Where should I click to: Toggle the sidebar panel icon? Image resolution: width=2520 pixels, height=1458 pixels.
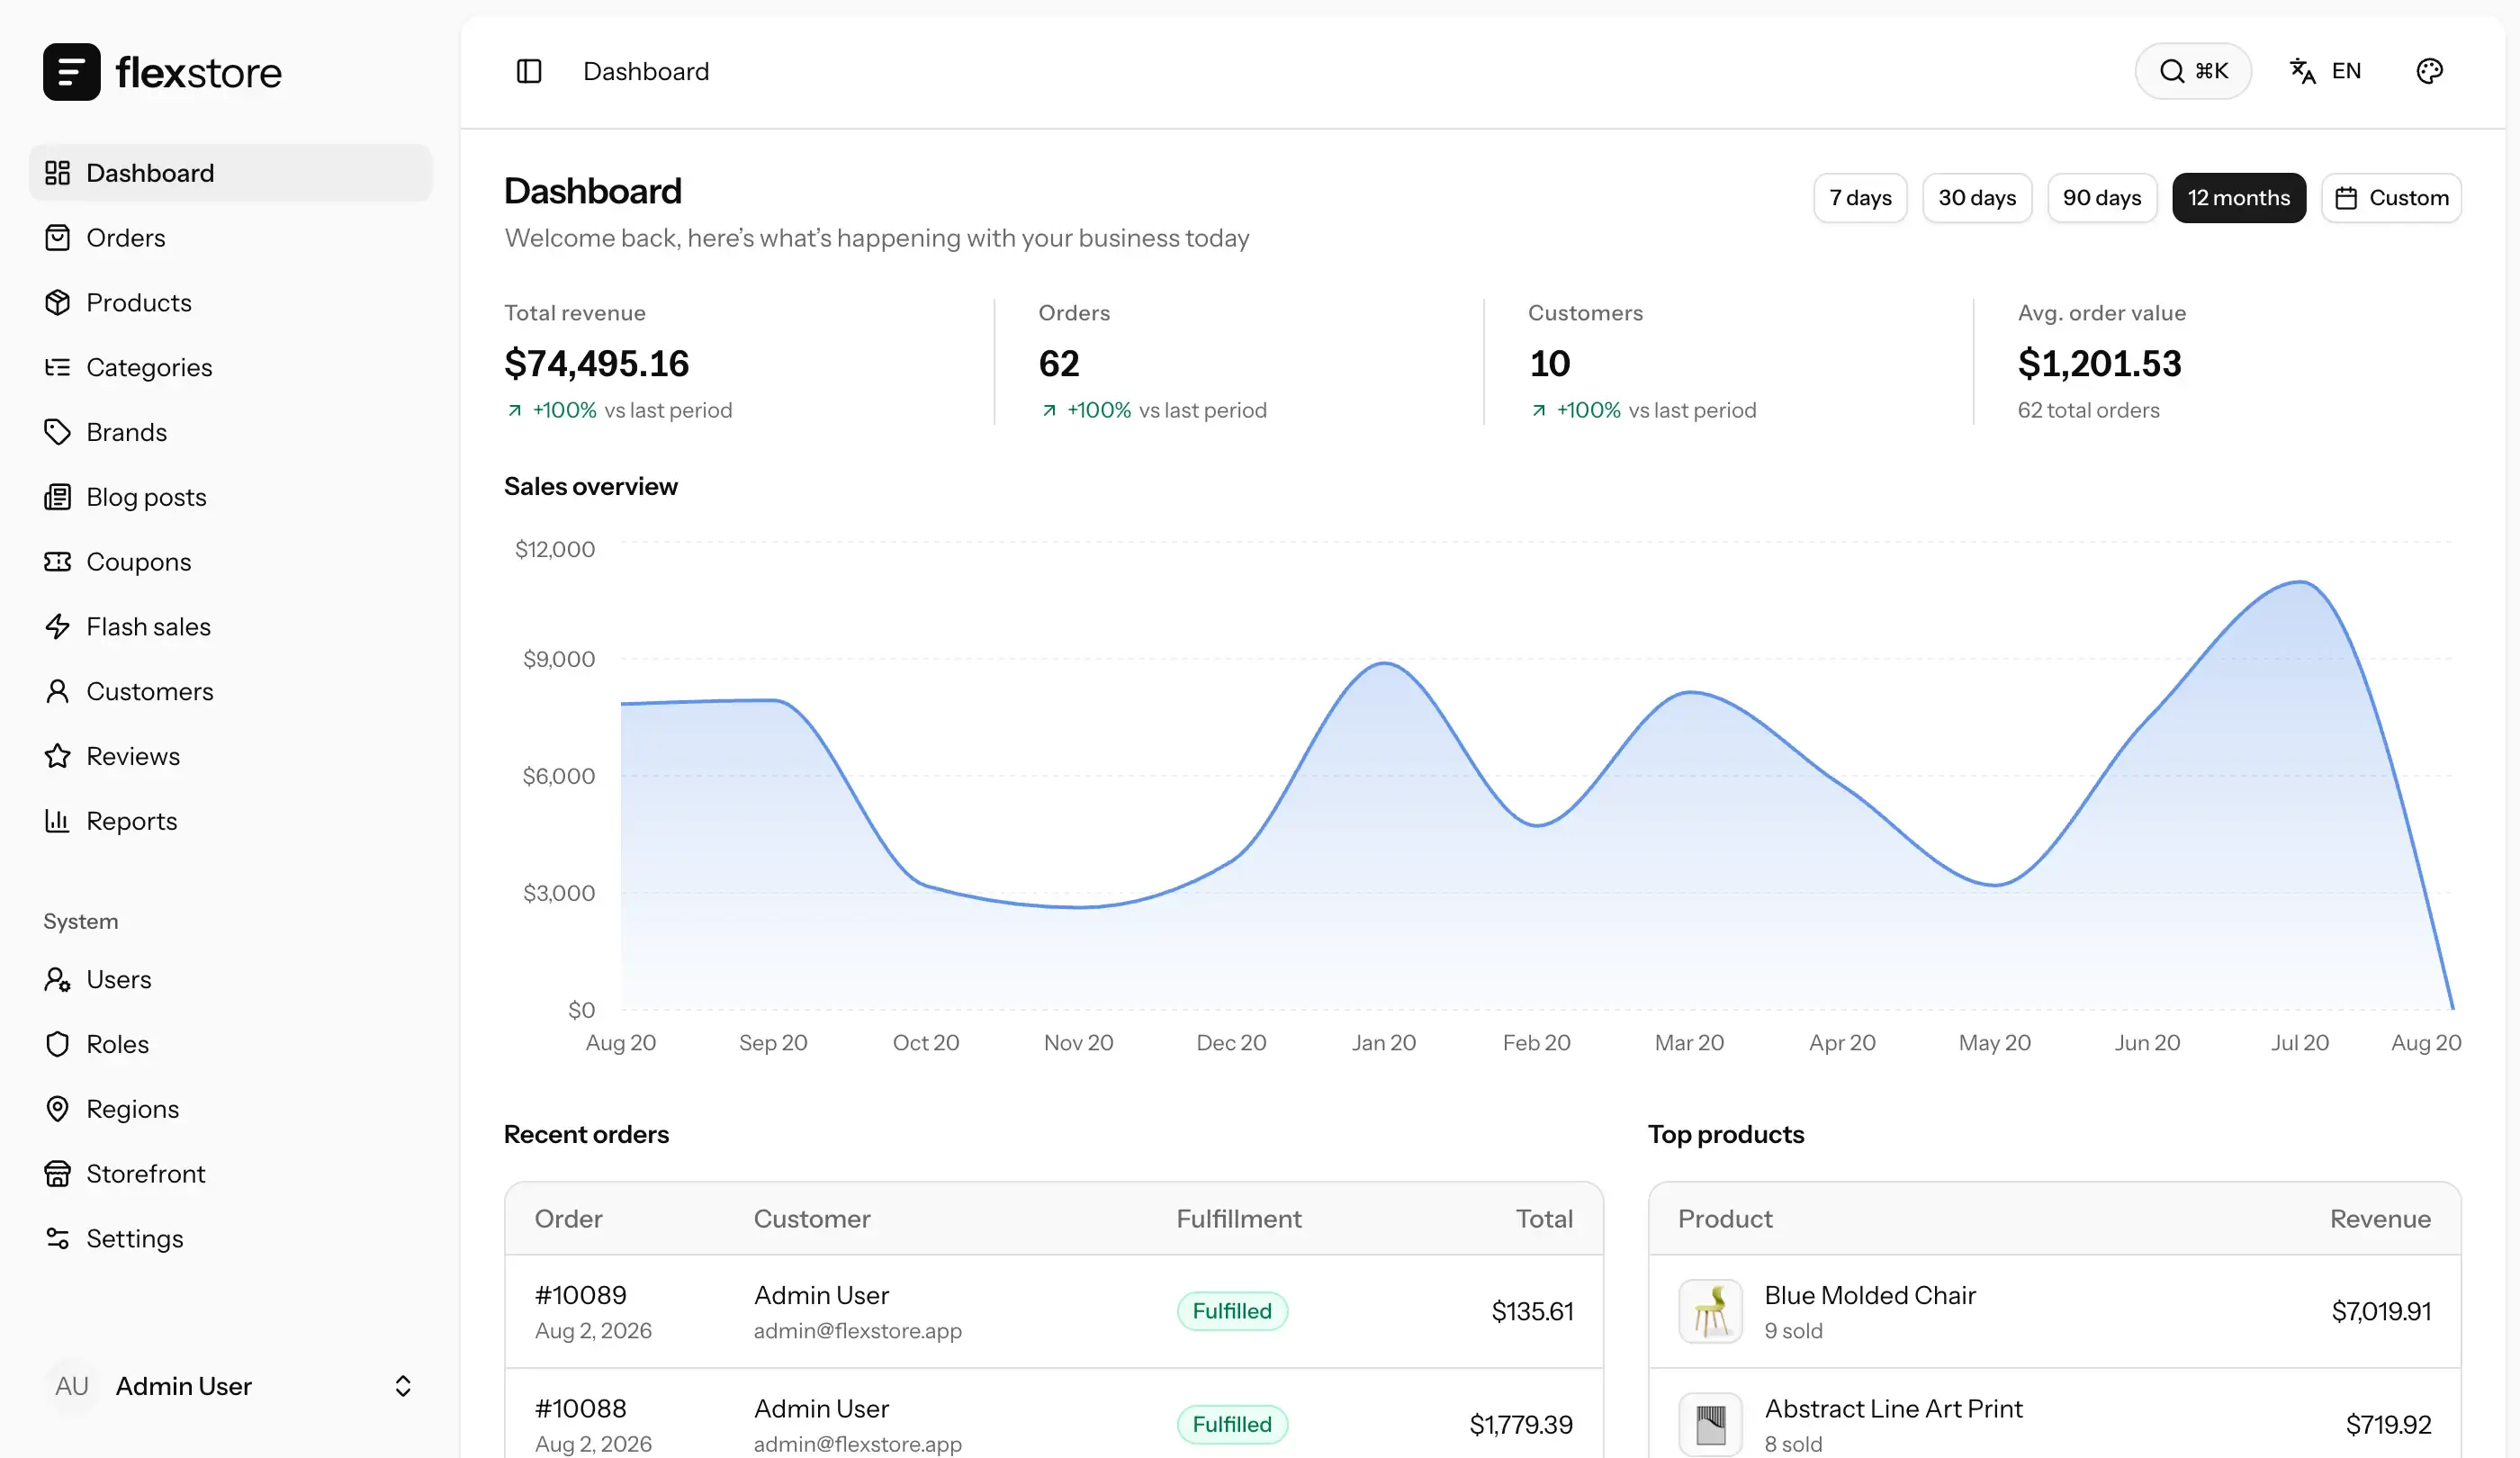(x=529, y=71)
